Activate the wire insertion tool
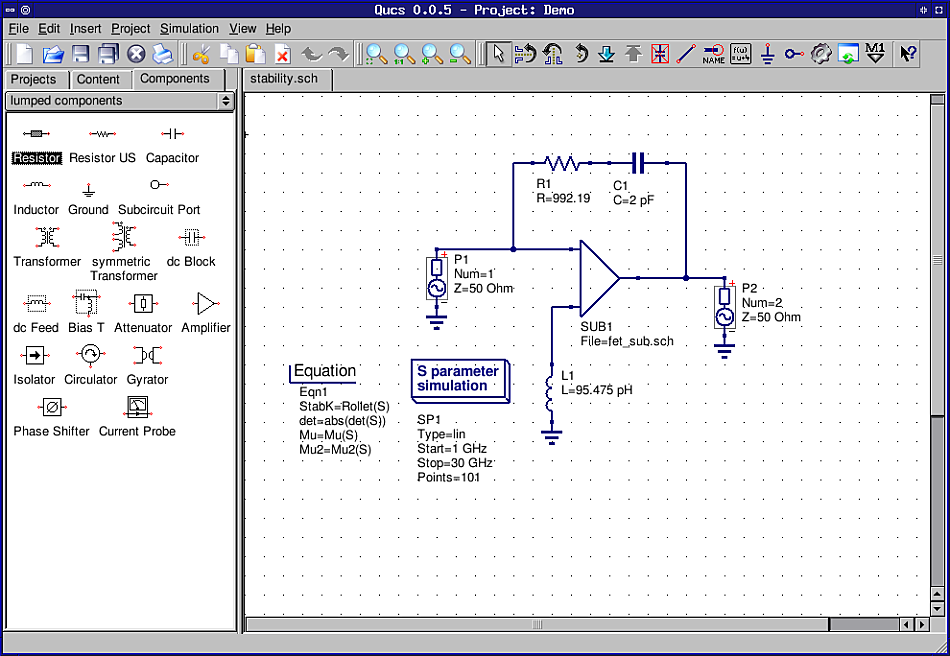Screen dimensions: 950x656 click(x=685, y=53)
